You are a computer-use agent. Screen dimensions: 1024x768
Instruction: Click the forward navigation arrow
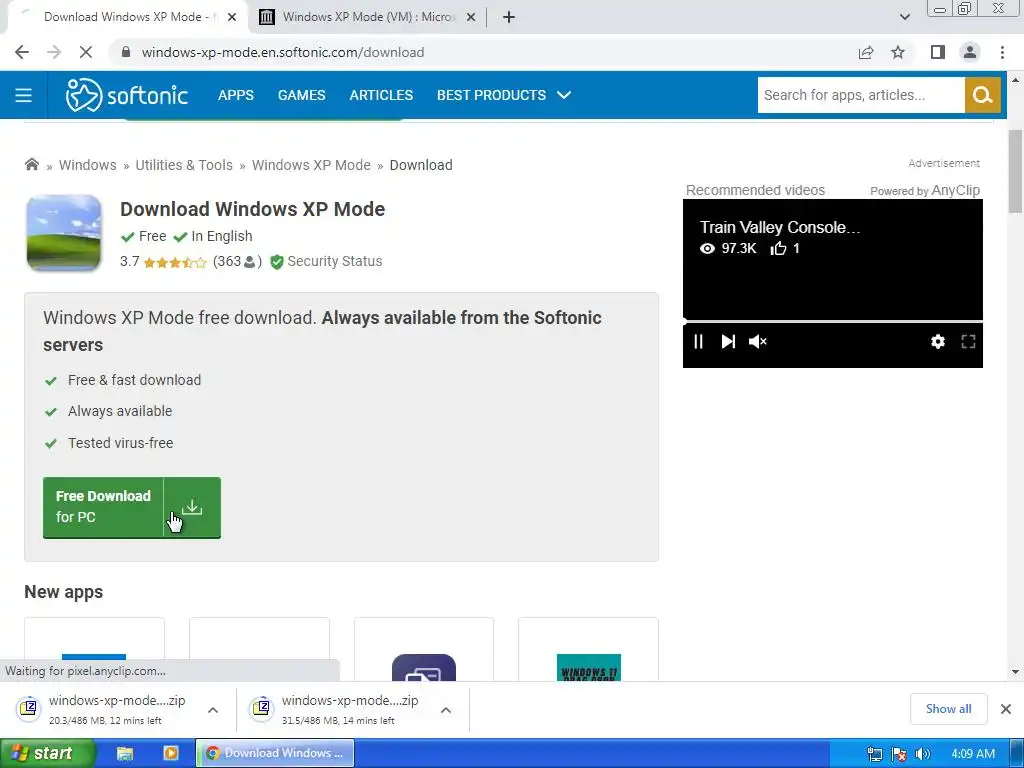[x=54, y=52]
